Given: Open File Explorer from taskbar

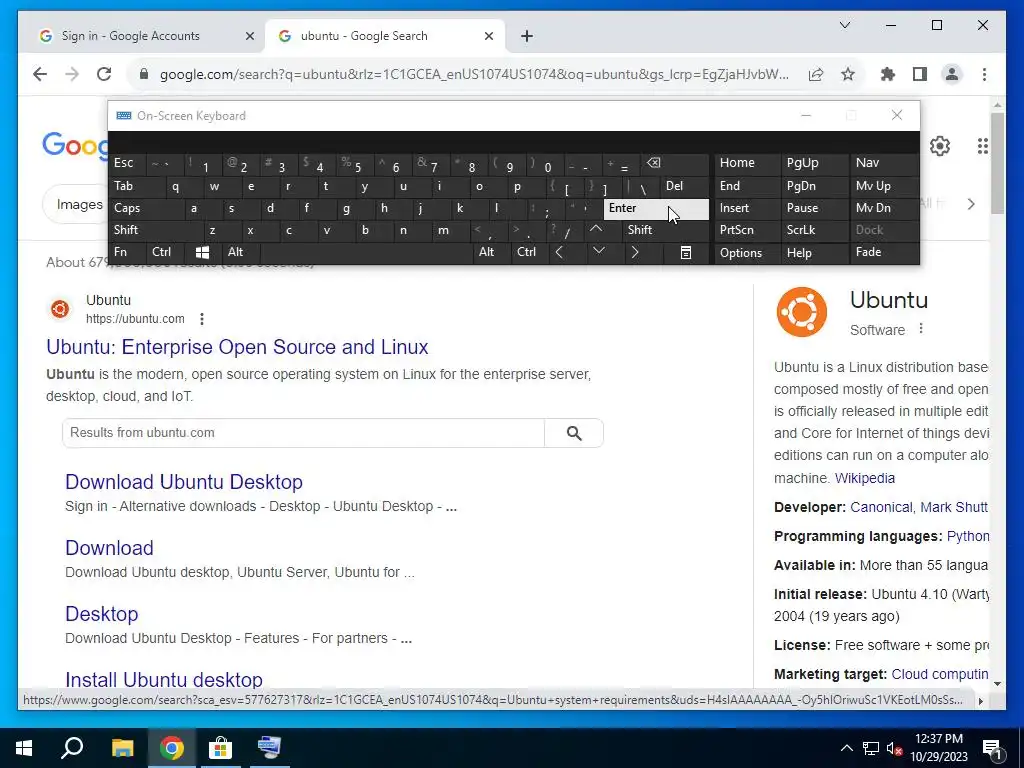Looking at the screenshot, I should 122,748.
